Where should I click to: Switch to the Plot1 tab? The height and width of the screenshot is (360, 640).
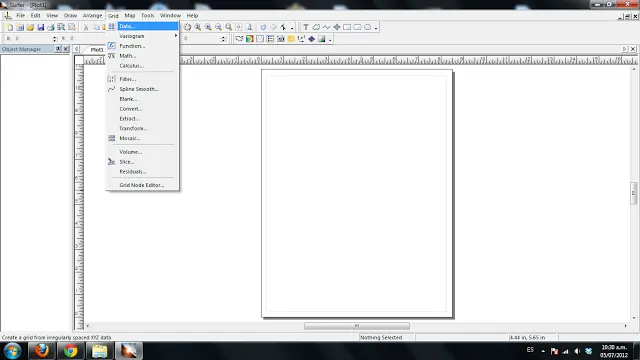pyautogui.click(x=97, y=50)
